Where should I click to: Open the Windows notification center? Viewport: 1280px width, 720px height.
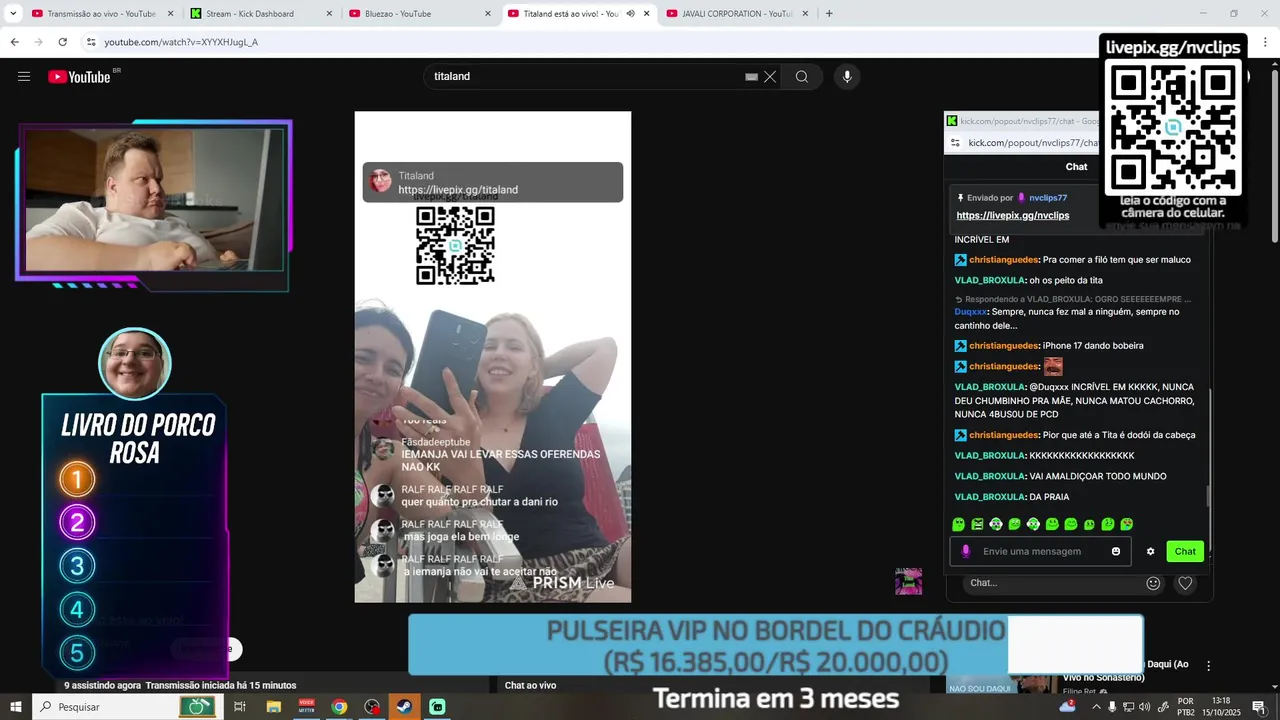[1258, 707]
